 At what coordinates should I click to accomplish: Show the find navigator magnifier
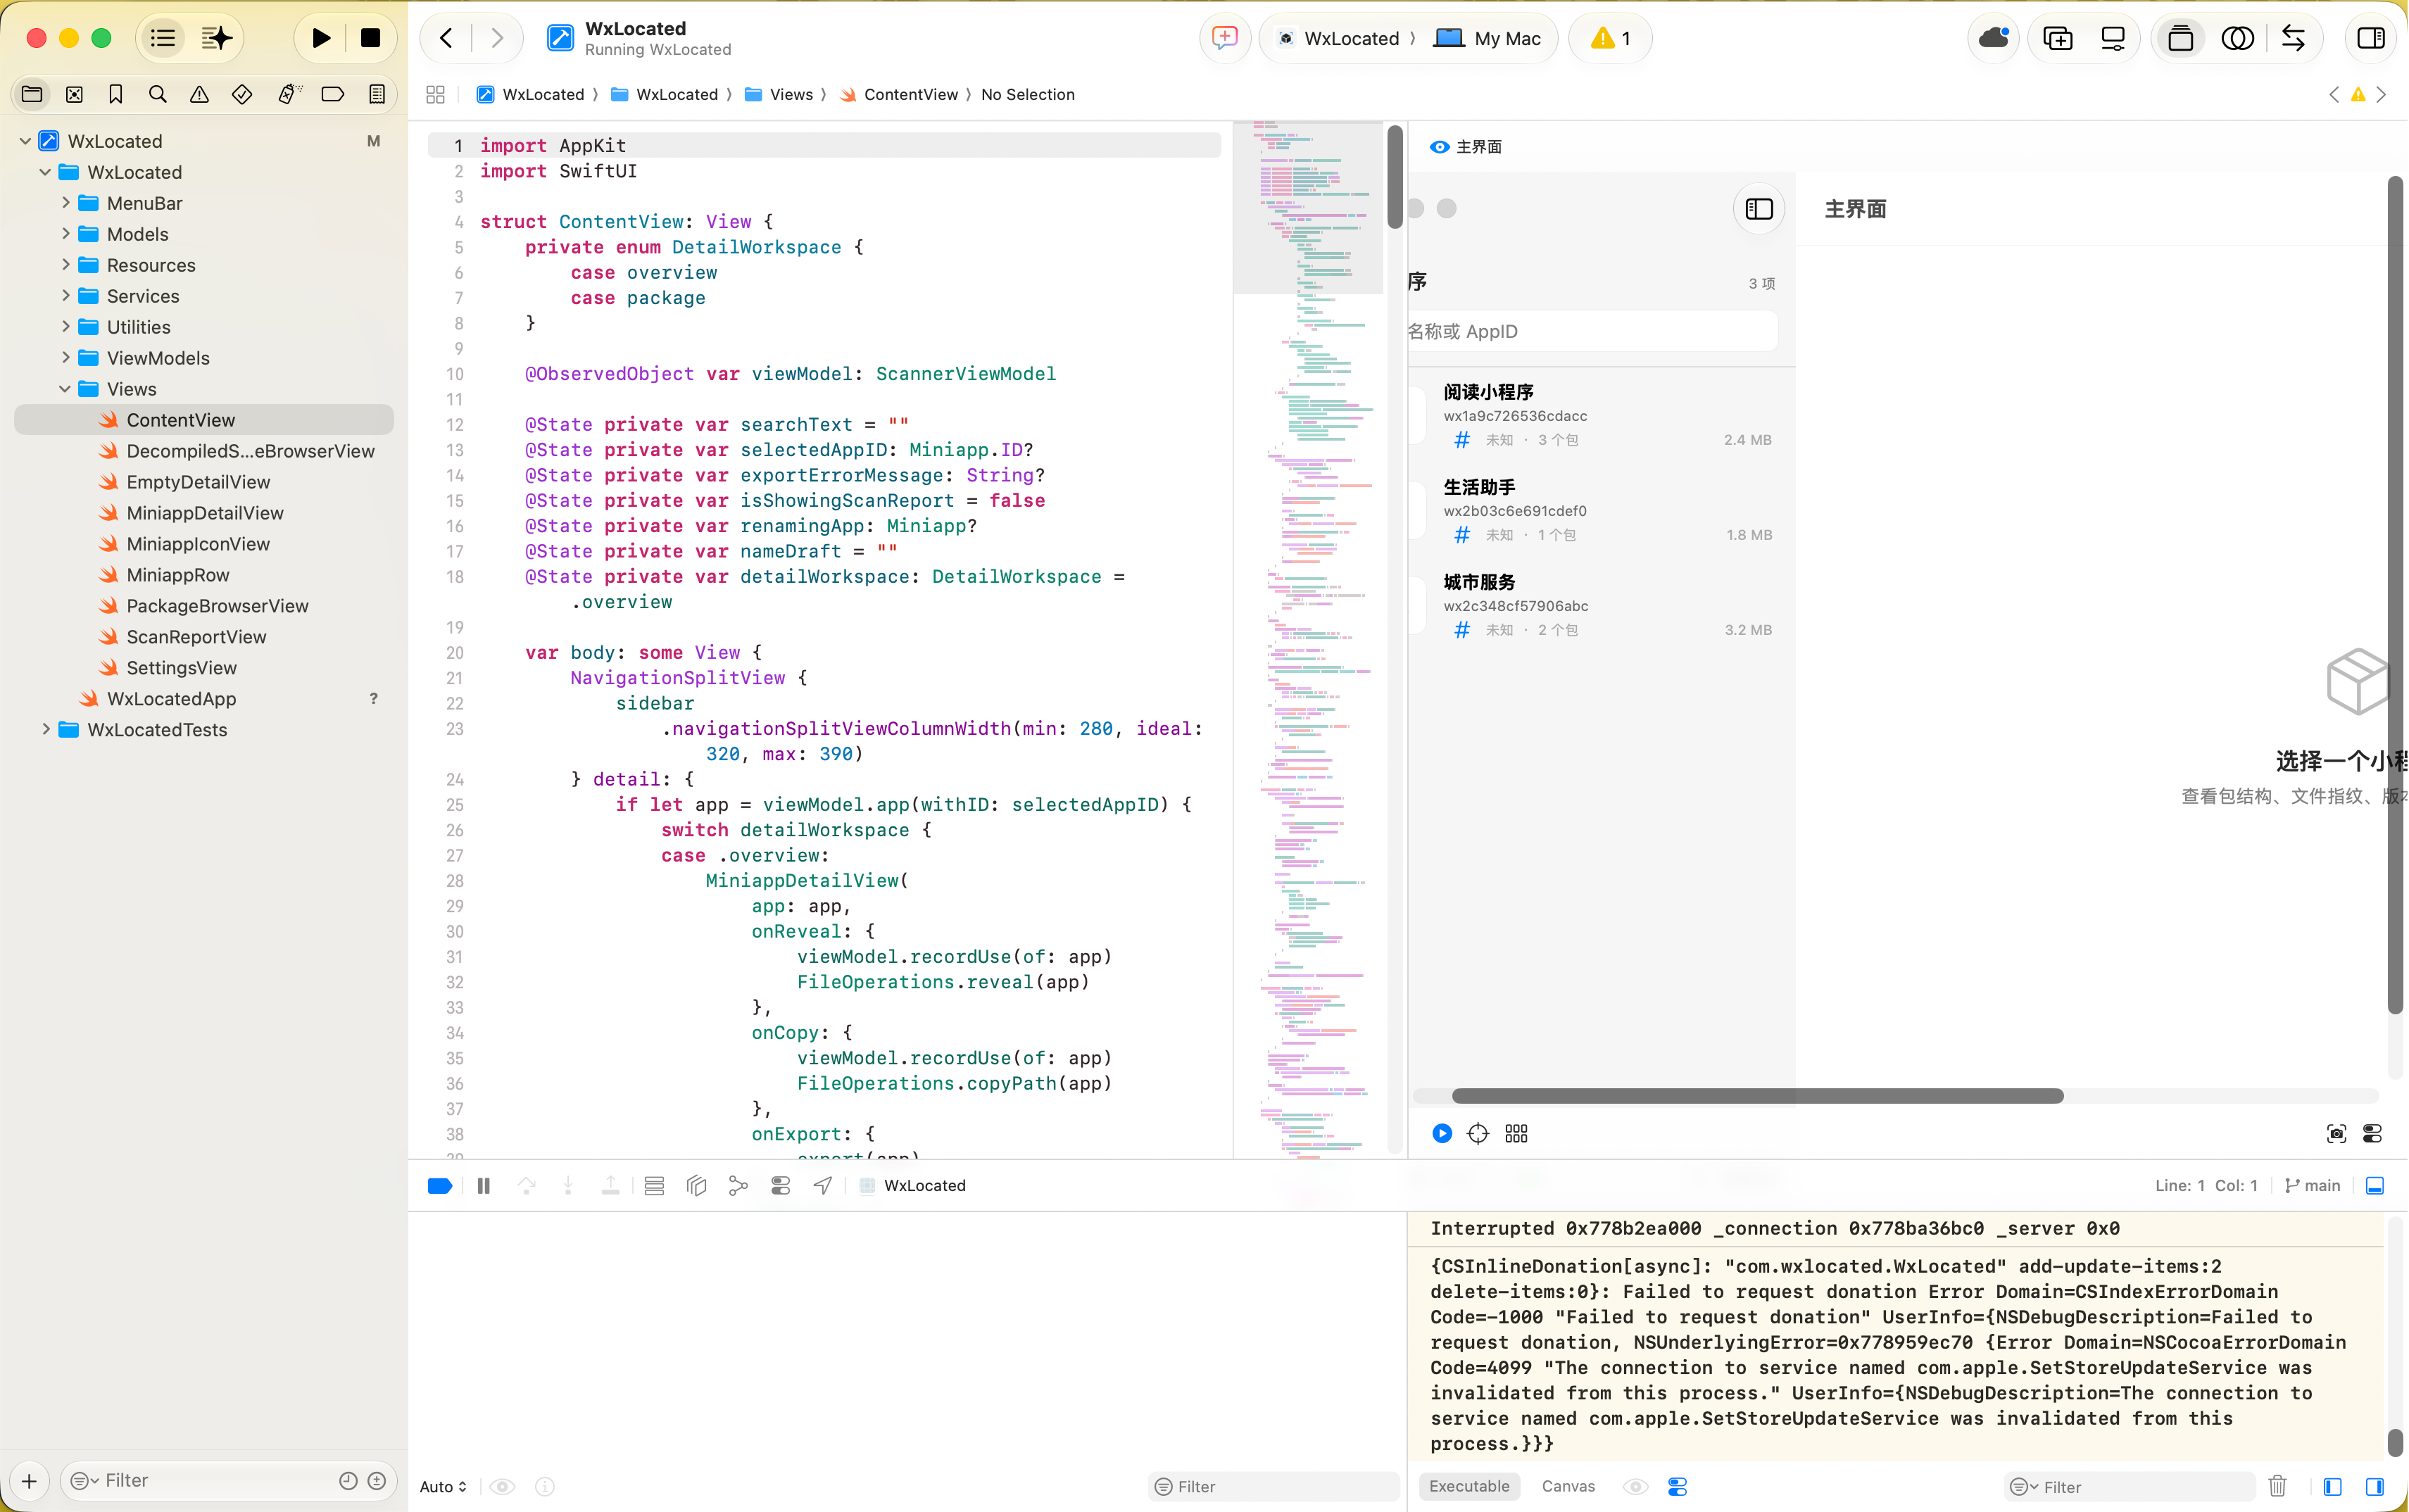click(158, 94)
